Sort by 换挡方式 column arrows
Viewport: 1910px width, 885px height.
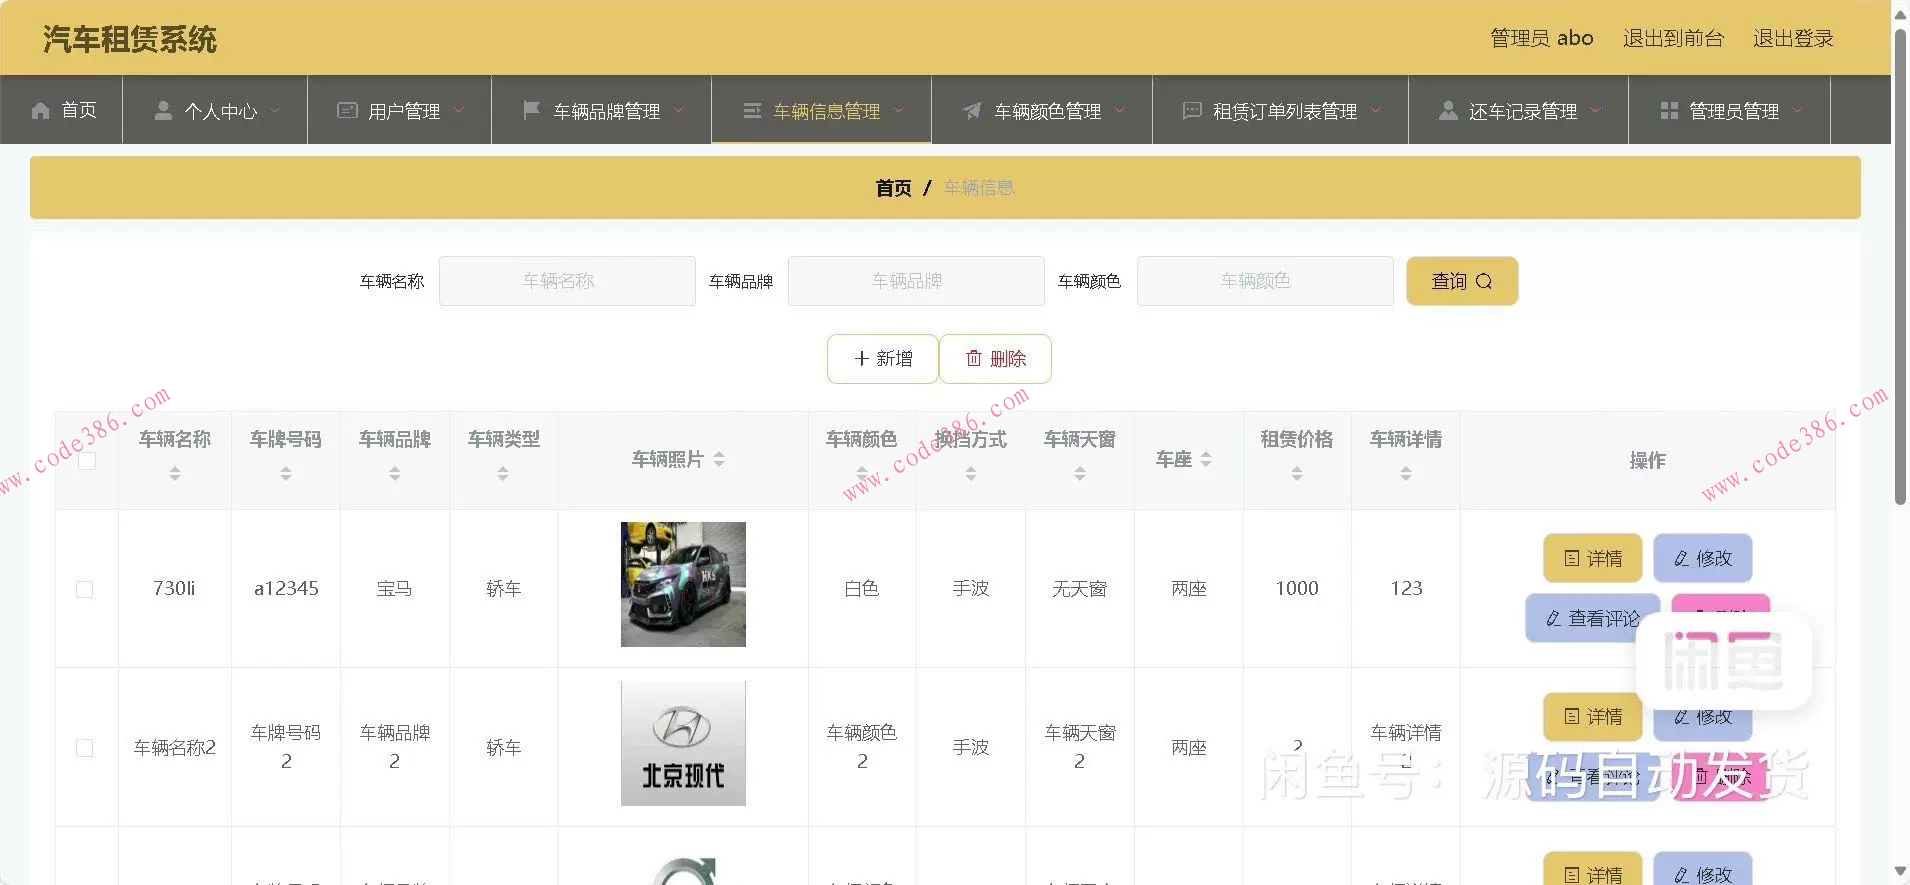[x=971, y=473]
